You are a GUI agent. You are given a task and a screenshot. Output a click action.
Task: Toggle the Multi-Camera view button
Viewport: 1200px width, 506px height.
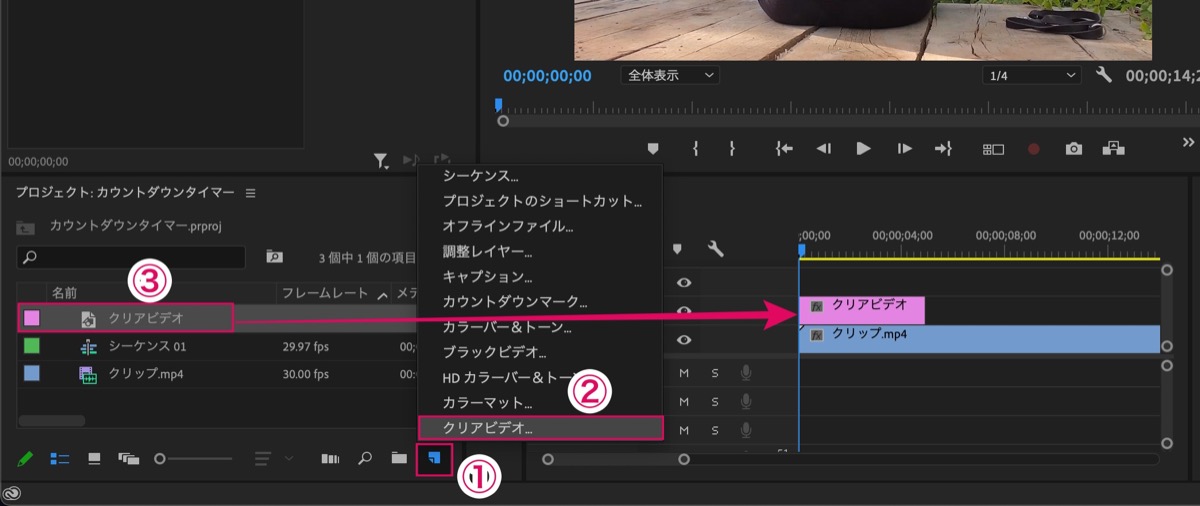[993, 149]
